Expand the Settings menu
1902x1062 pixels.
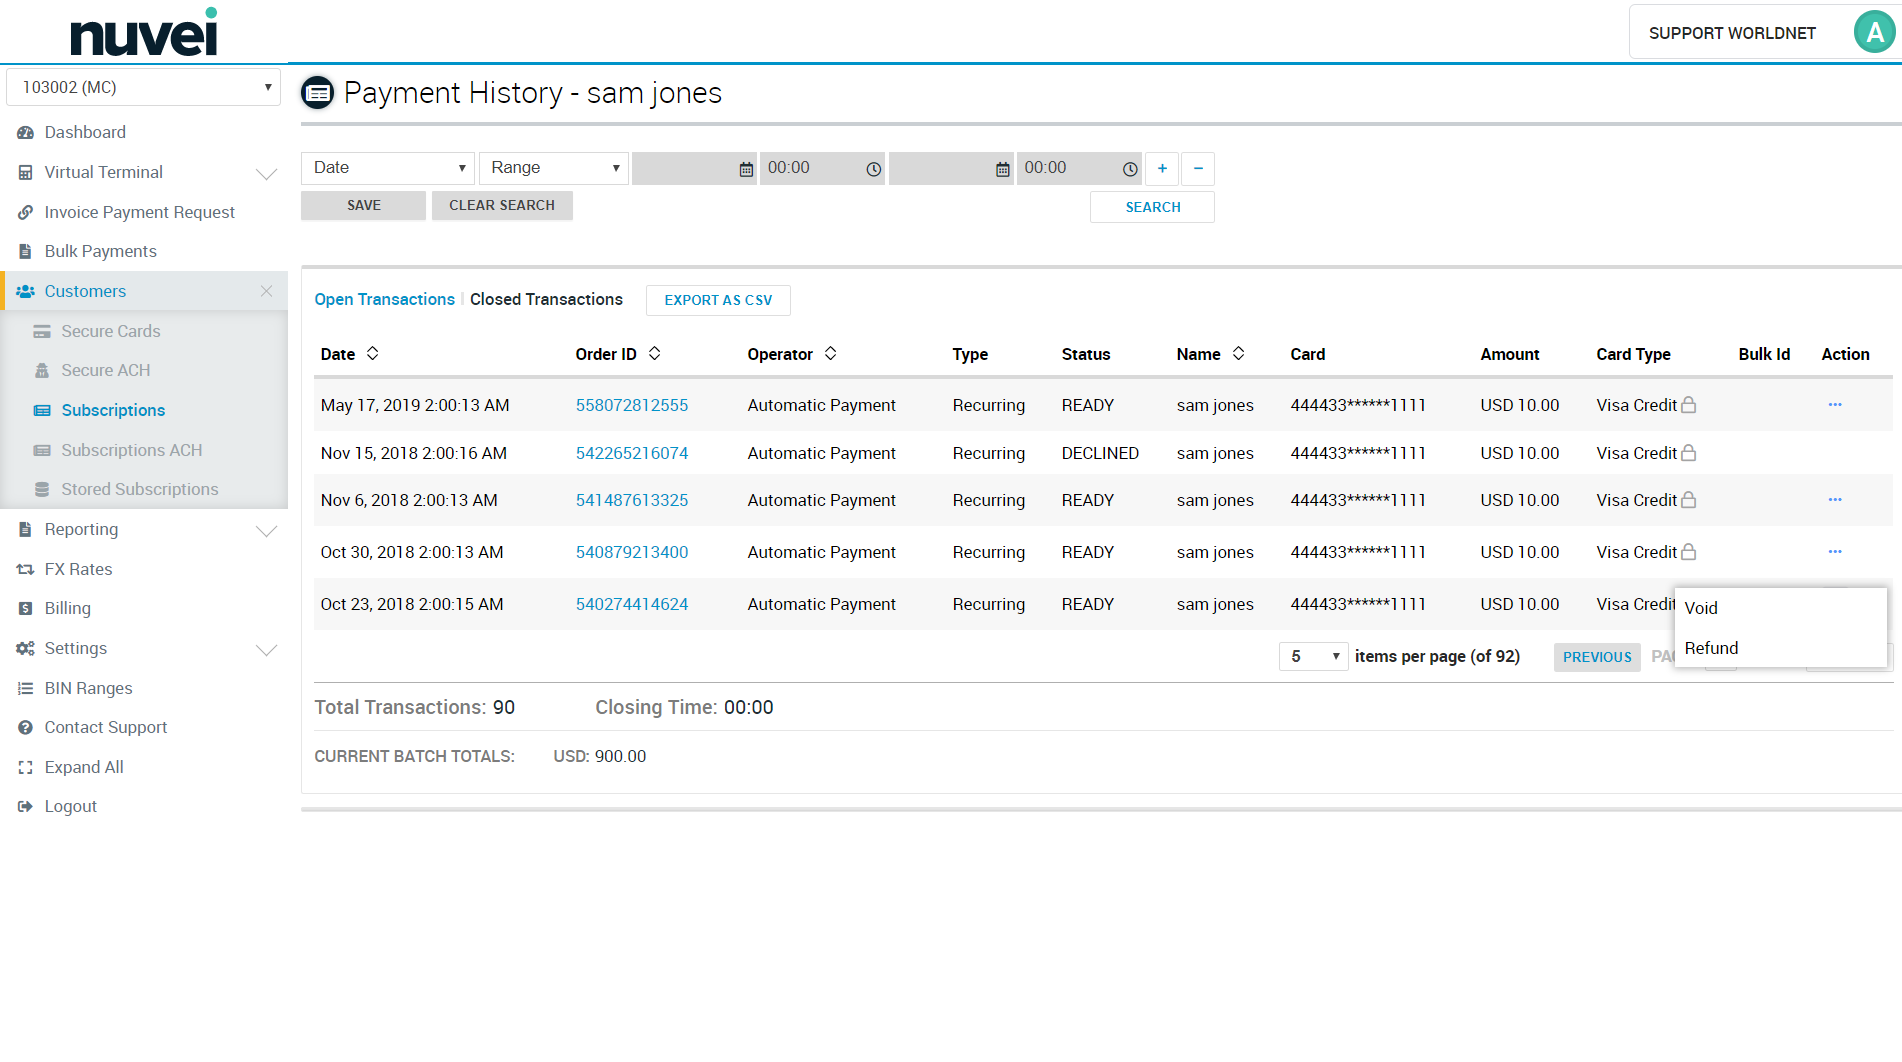pyautogui.click(x=267, y=649)
